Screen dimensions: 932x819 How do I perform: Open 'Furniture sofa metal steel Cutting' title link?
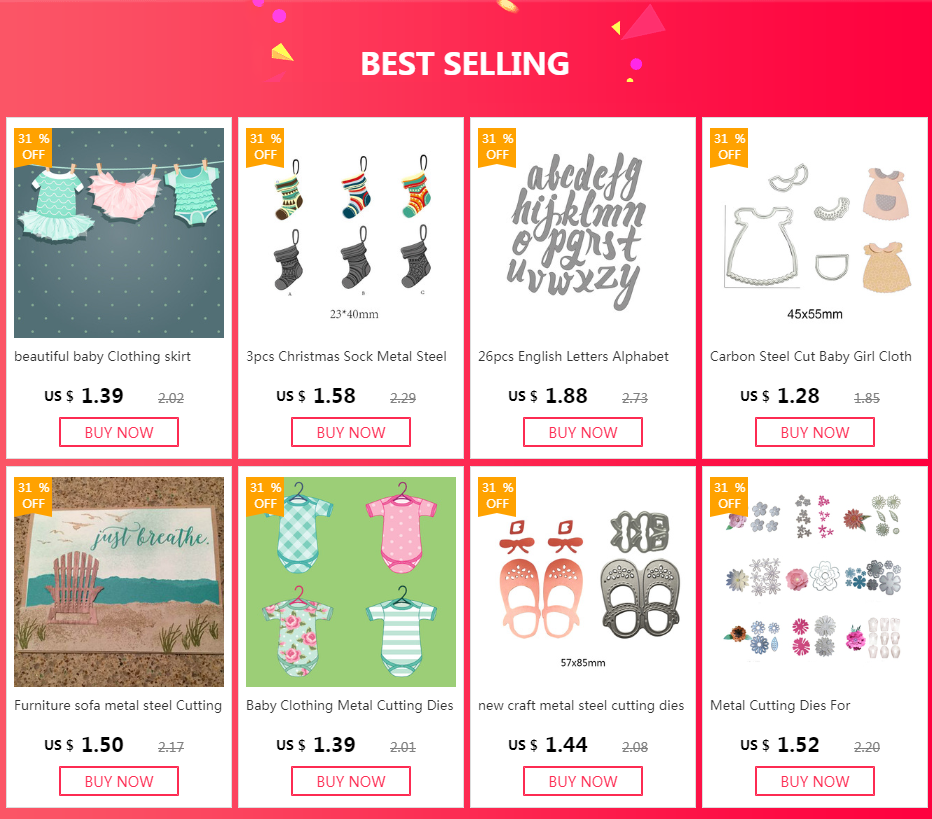[x=118, y=705]
